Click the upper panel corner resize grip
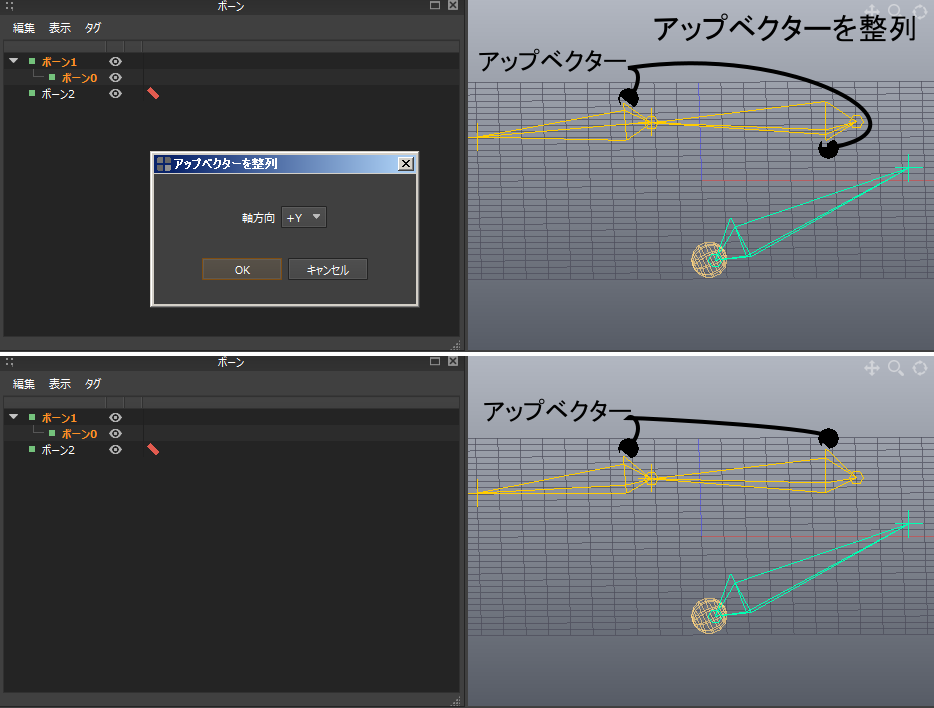Viewport: 934px width, 708px height. coord(456,345)
